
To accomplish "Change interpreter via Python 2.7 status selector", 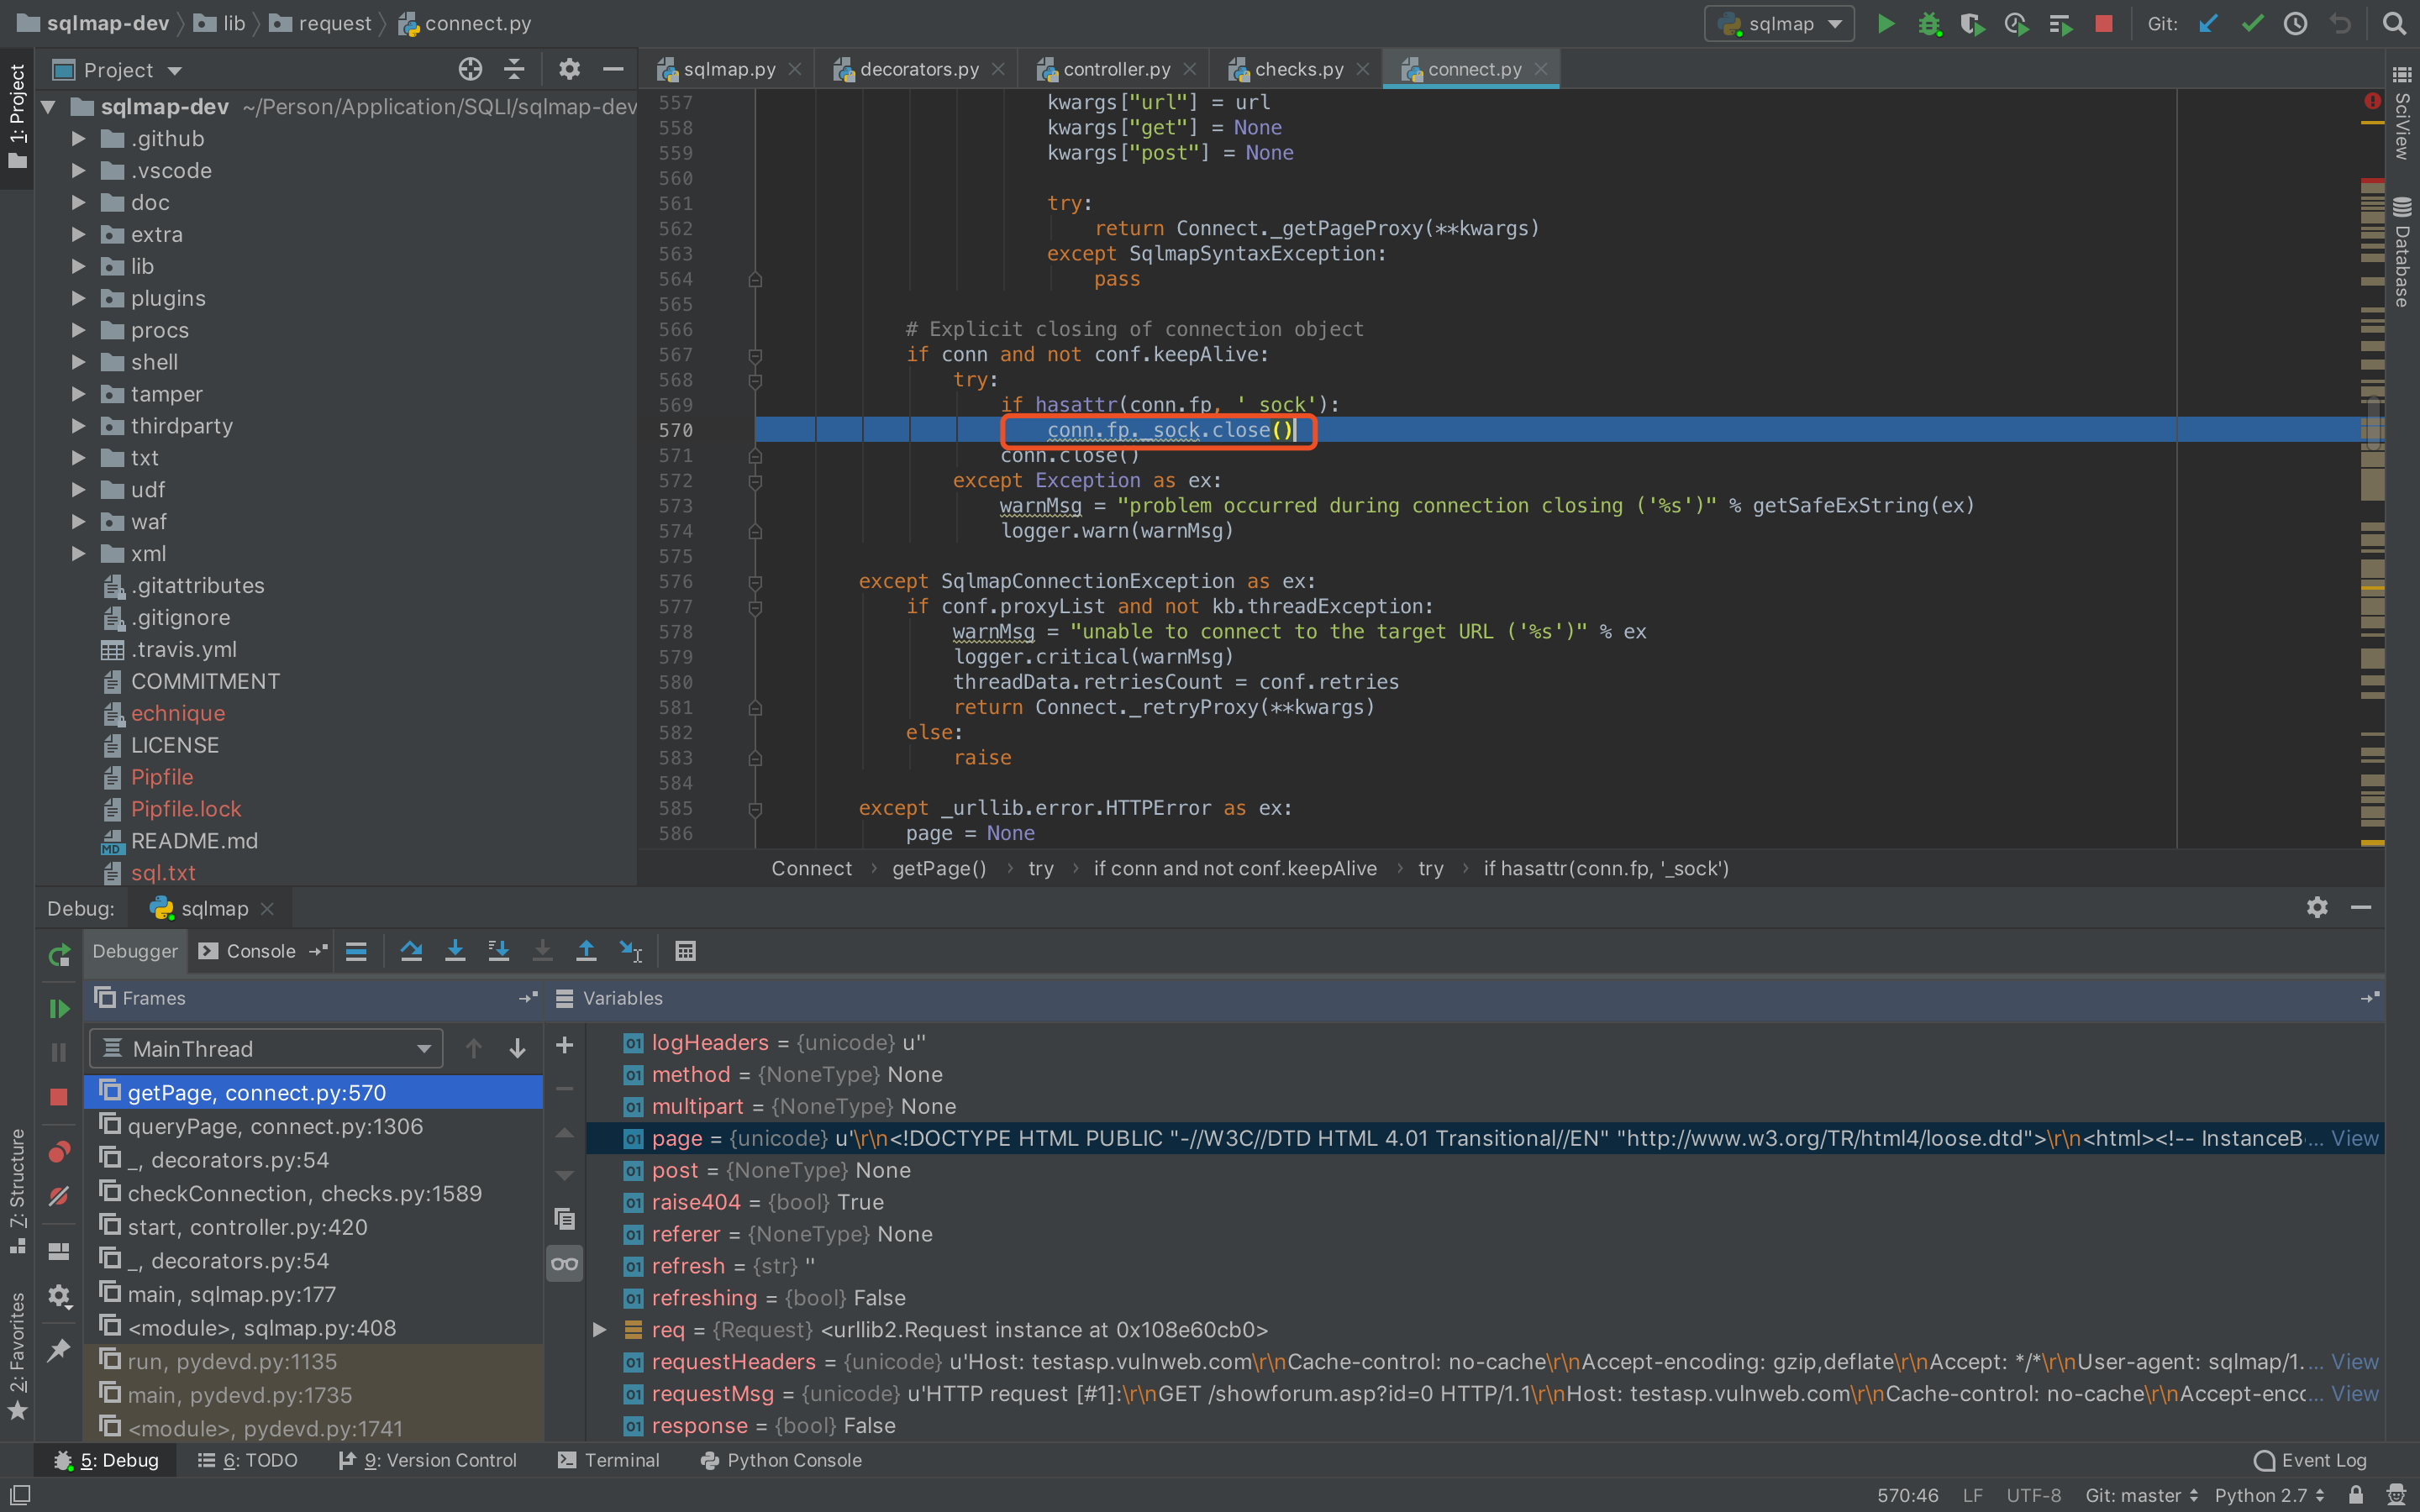I will (x=2264, y=1496).
